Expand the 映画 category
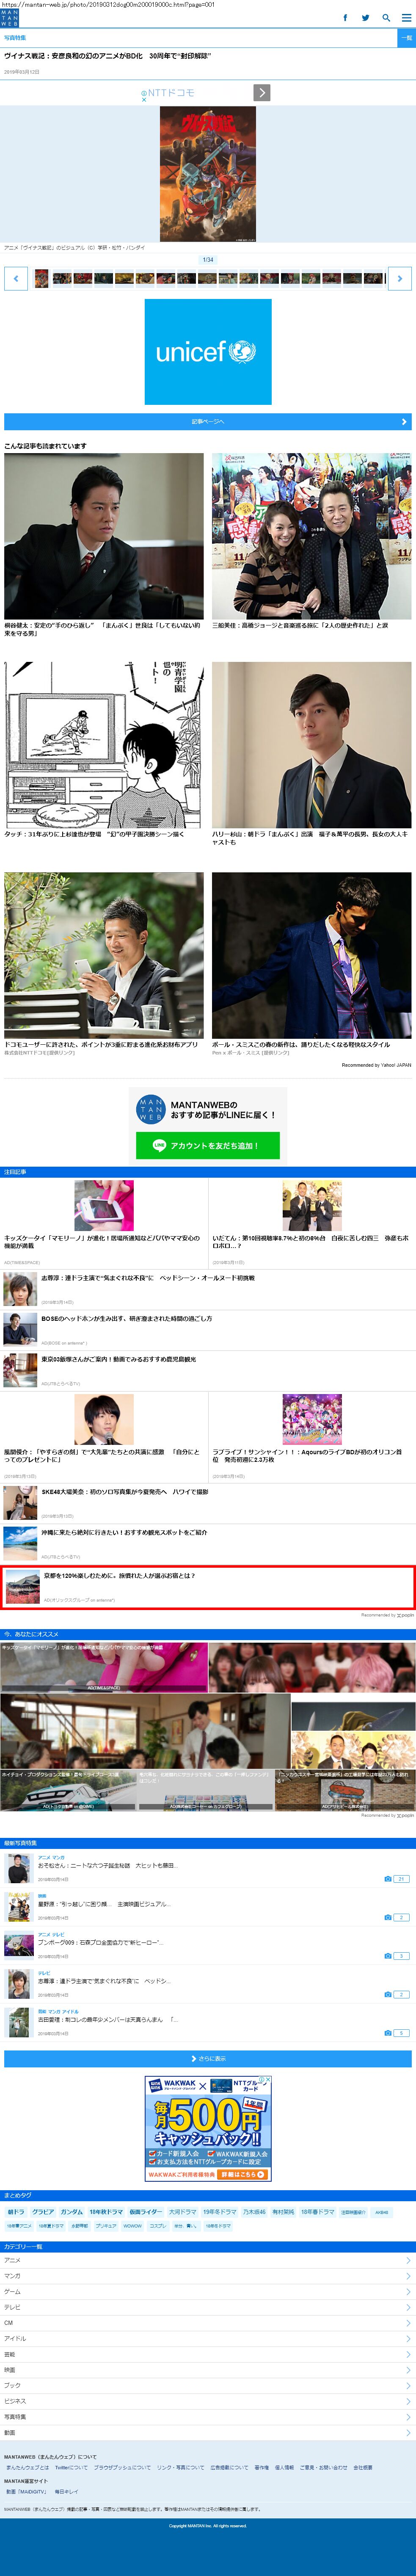This screenshot has width=416, height=2576. [208, 2370]
